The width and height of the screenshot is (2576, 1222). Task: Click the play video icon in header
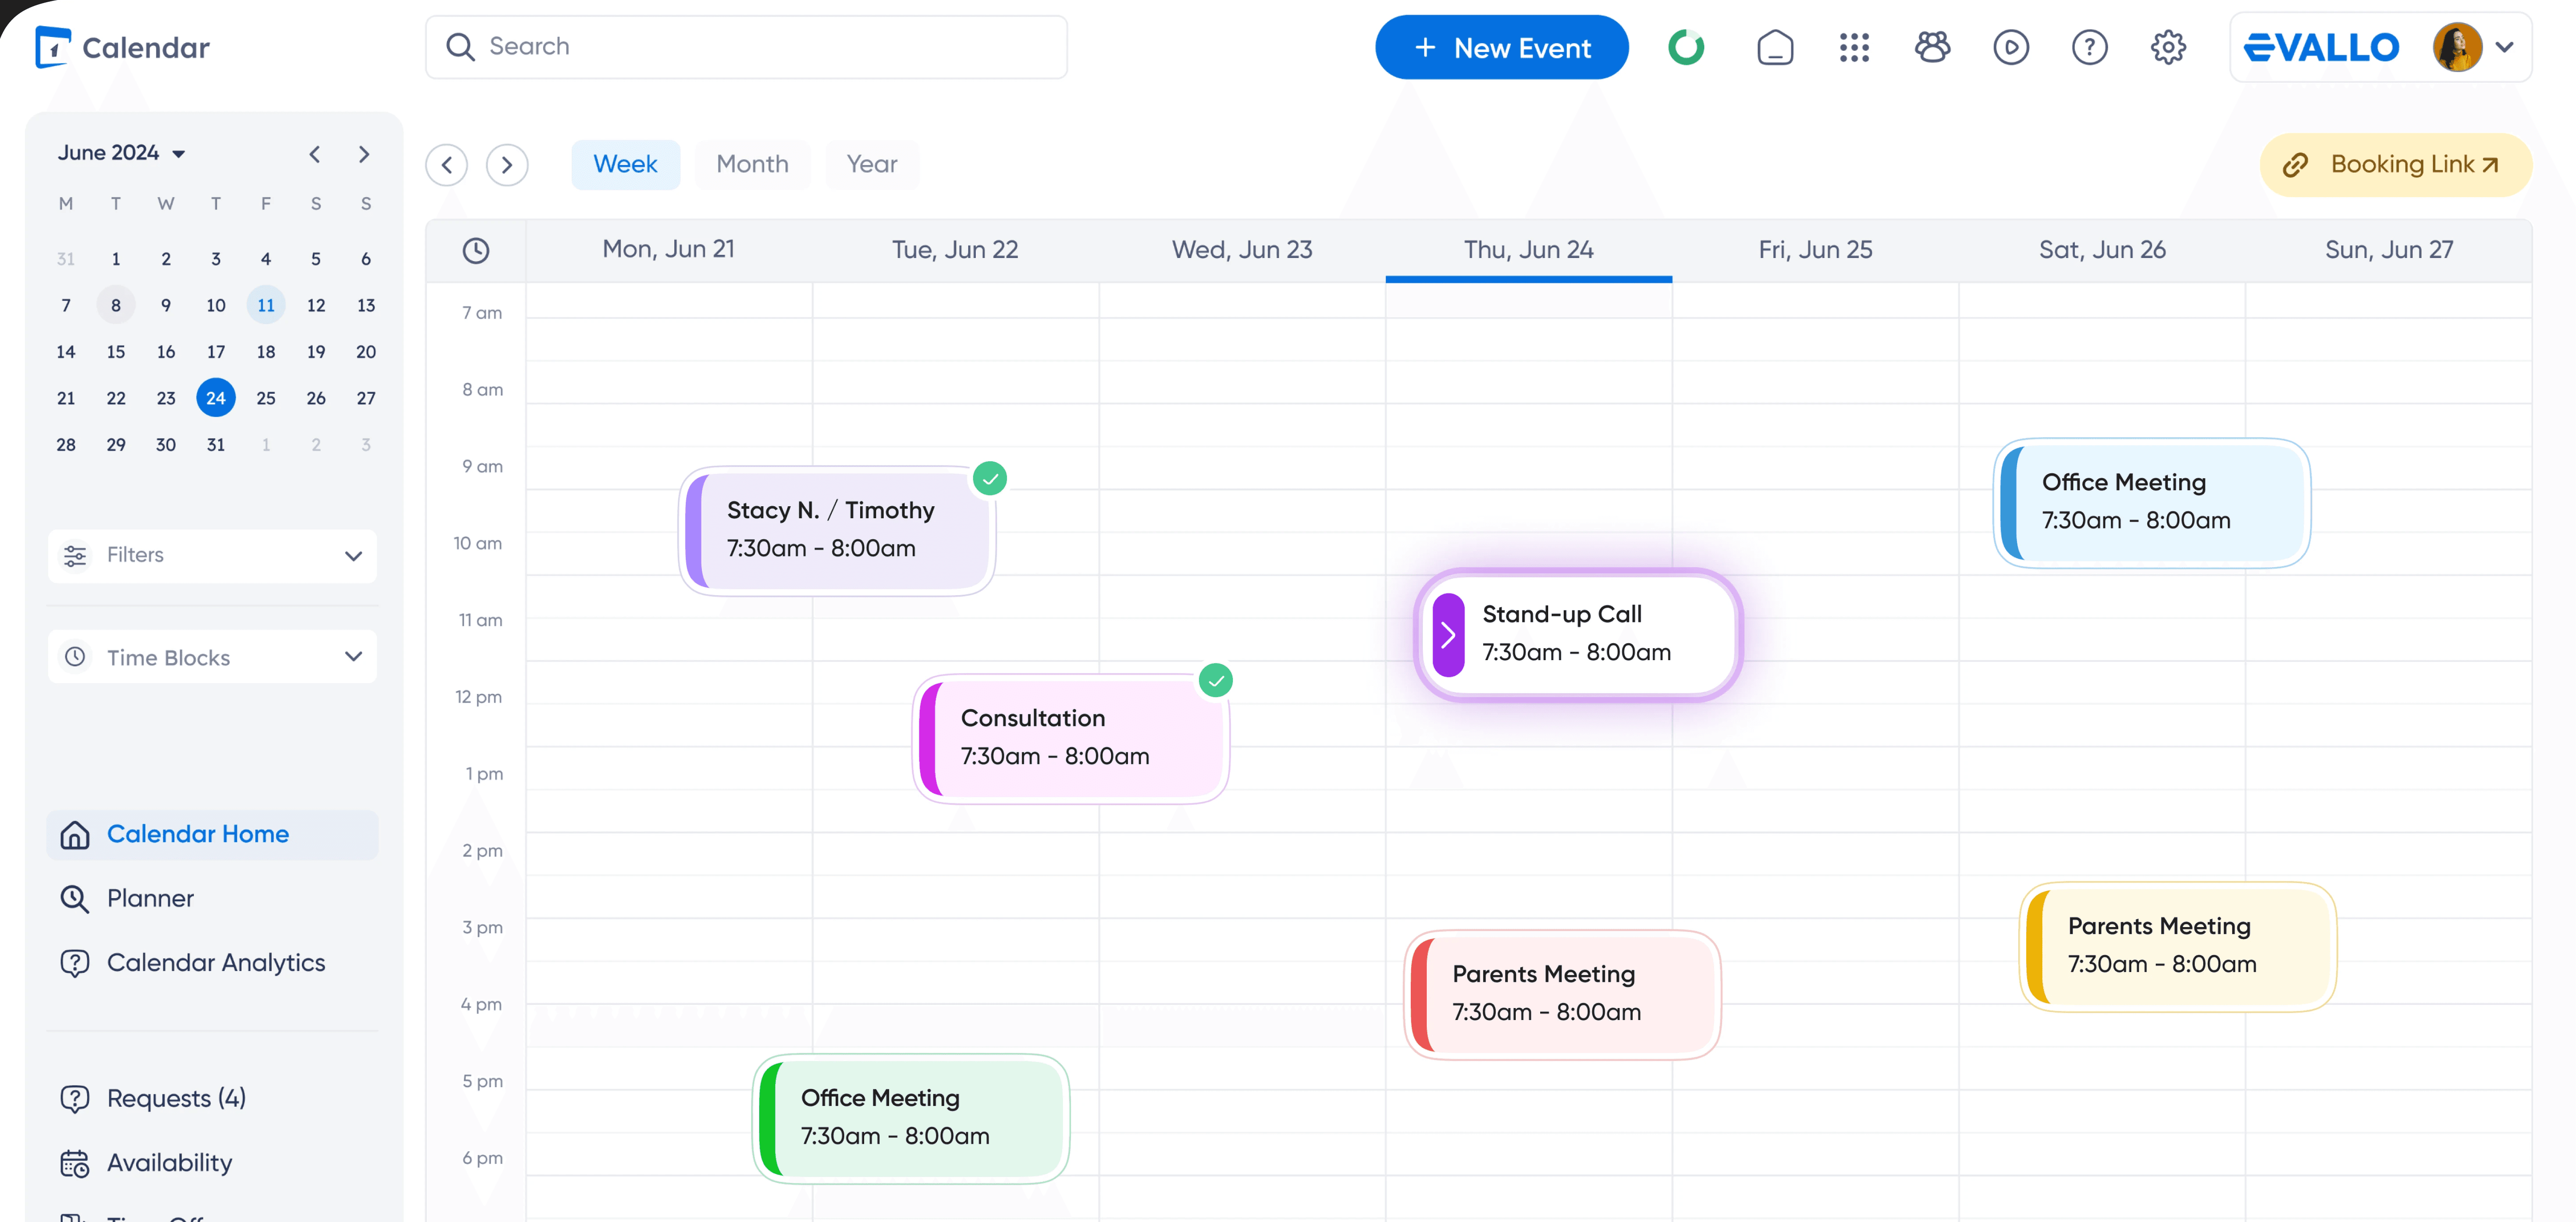click(2011, 47)
